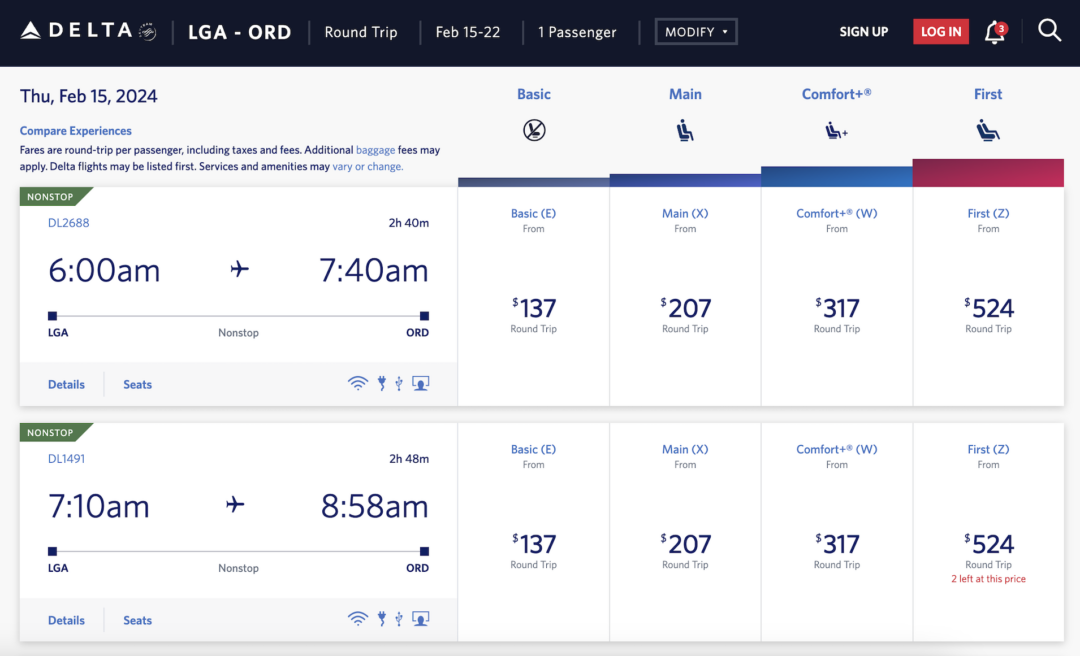Click the Wi-Fi amenity icon for flight DL2688

pyautogui.click(x=358, y=383)
